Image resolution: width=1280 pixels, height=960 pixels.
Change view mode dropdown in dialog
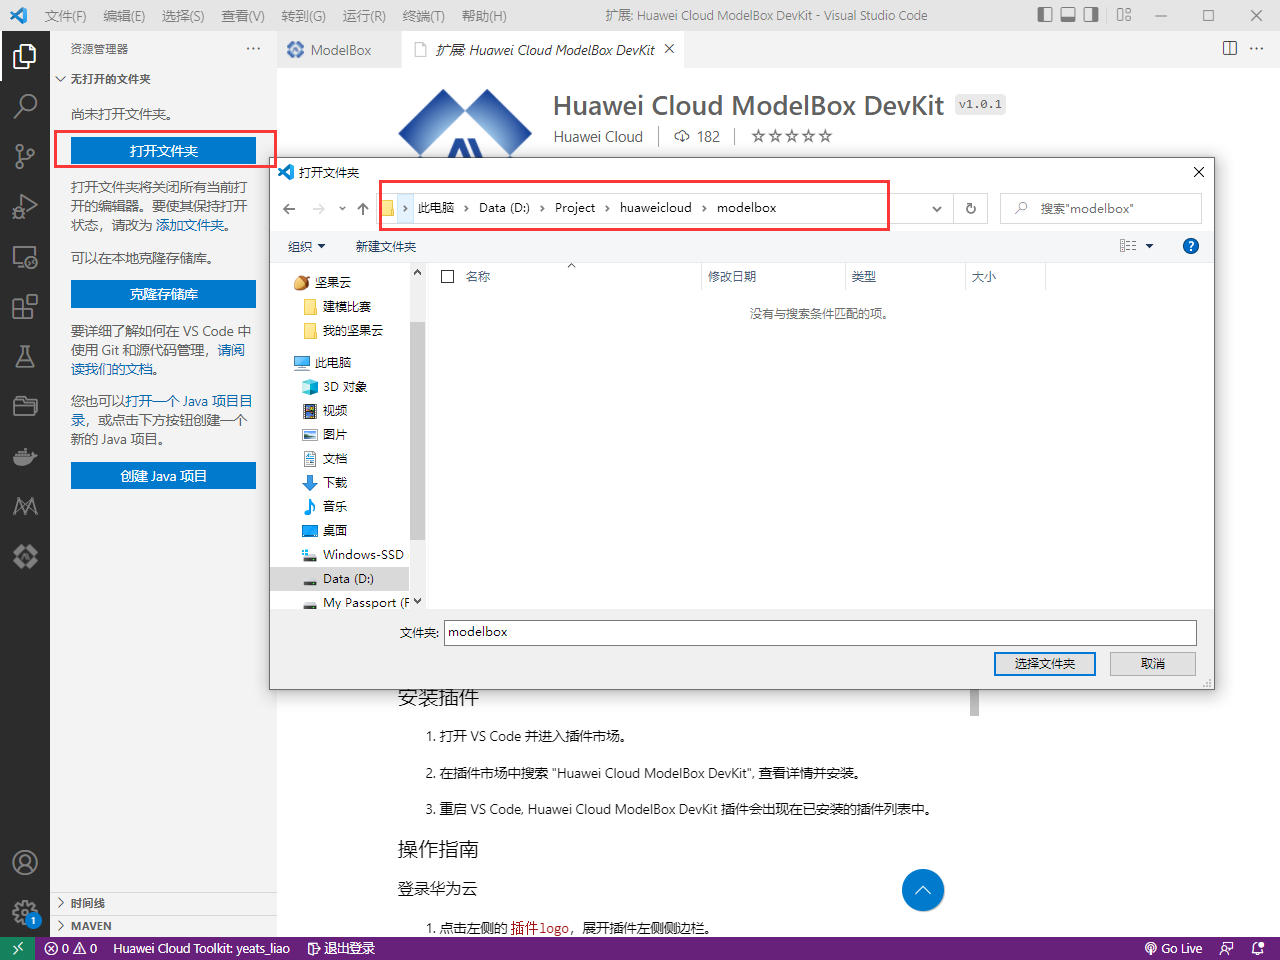1149,246
